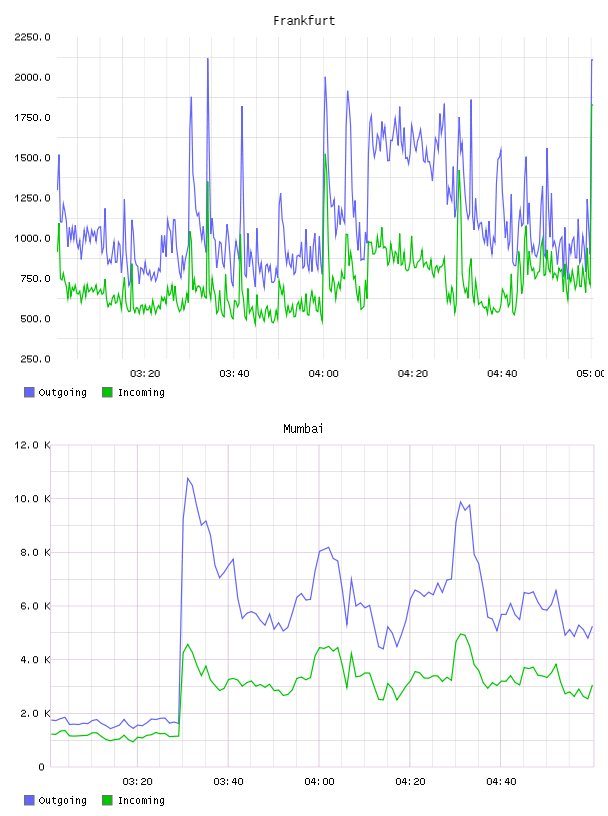608x816 pixels.
Task: Click the 250.0 y-axis label on Frankfurt chart
Action: (35, 359)
